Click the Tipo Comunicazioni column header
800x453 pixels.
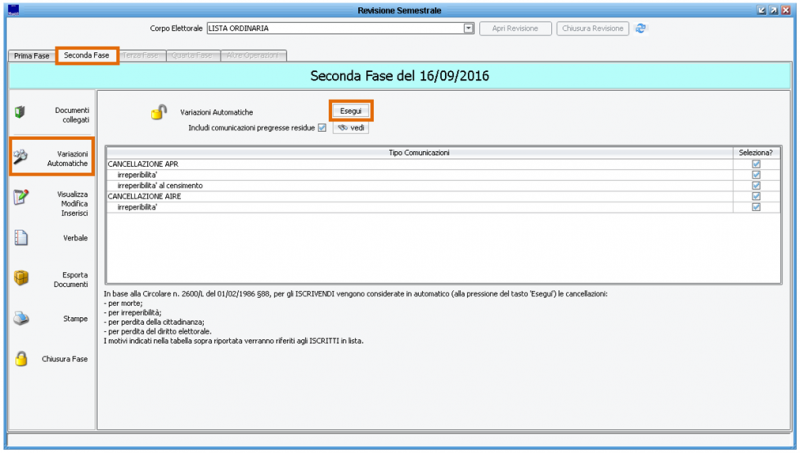[419, 153]
